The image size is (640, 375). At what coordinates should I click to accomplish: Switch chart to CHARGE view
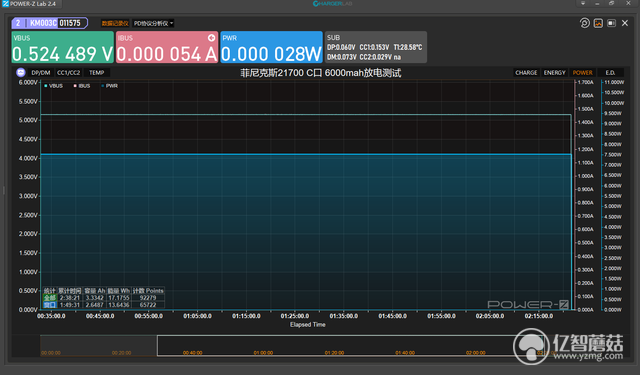pos(526,73)
